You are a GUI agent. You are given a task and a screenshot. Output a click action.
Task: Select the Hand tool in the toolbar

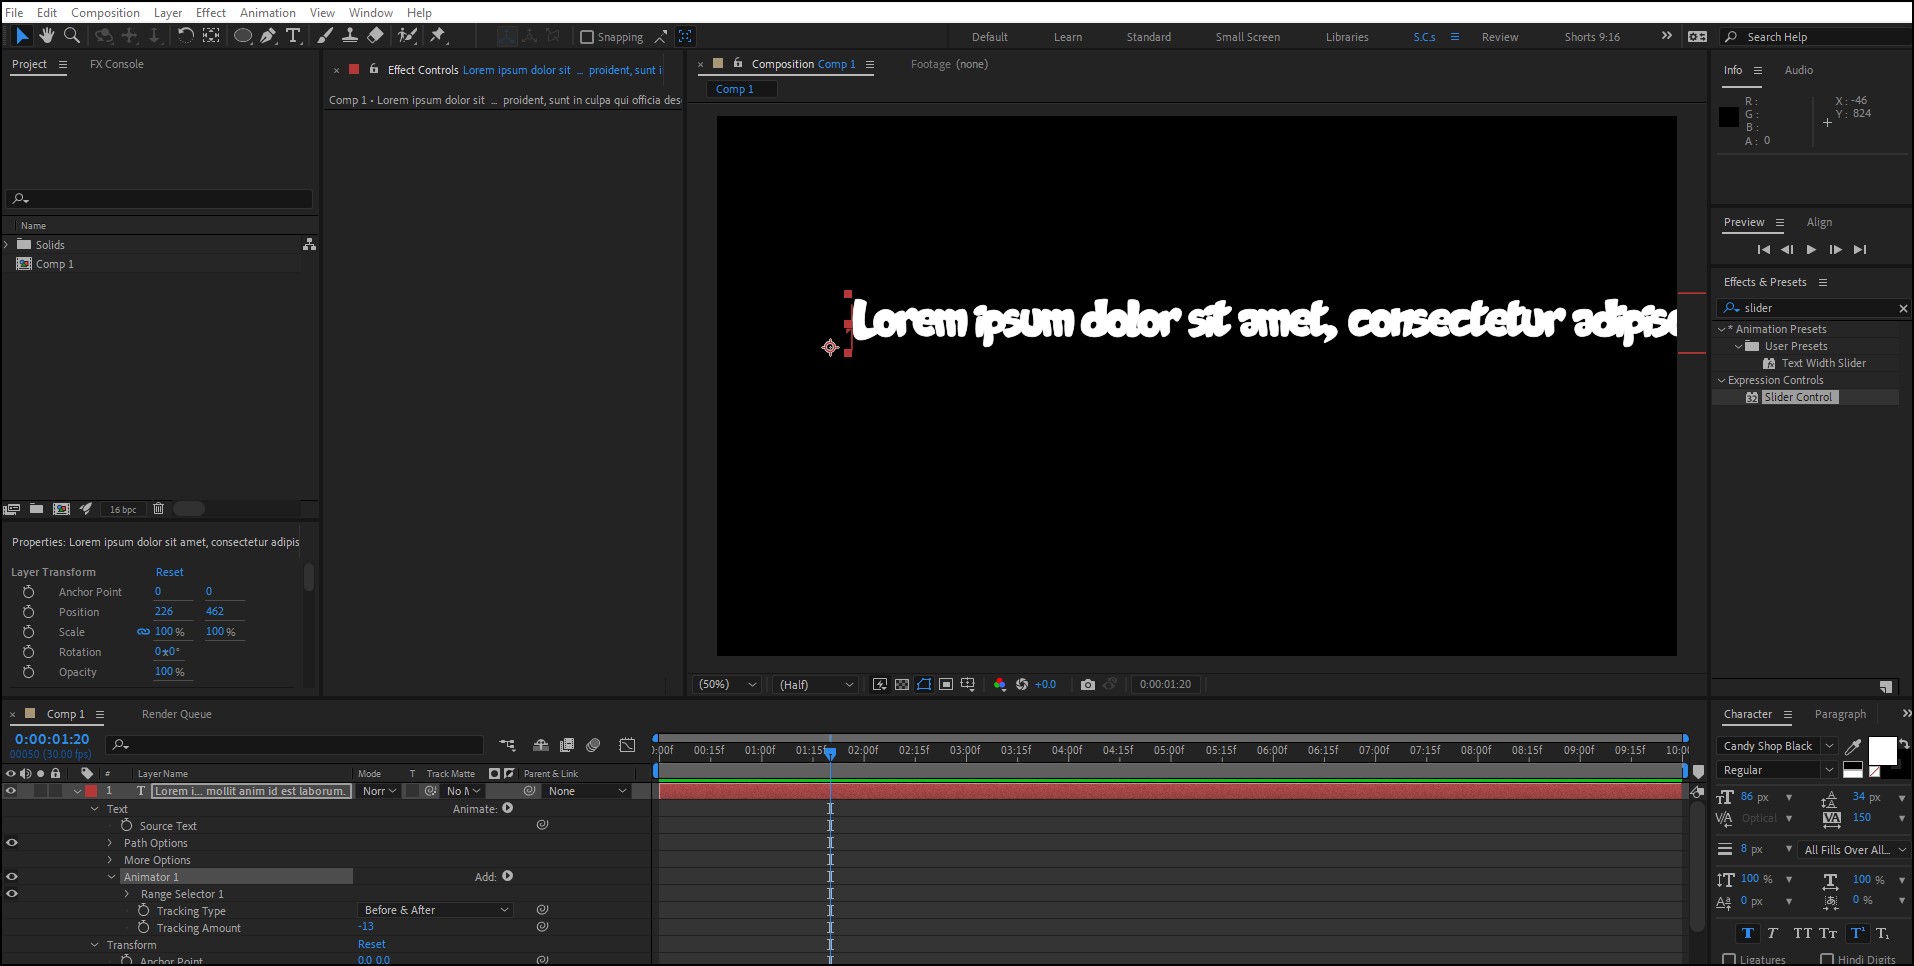coord(46,36)
